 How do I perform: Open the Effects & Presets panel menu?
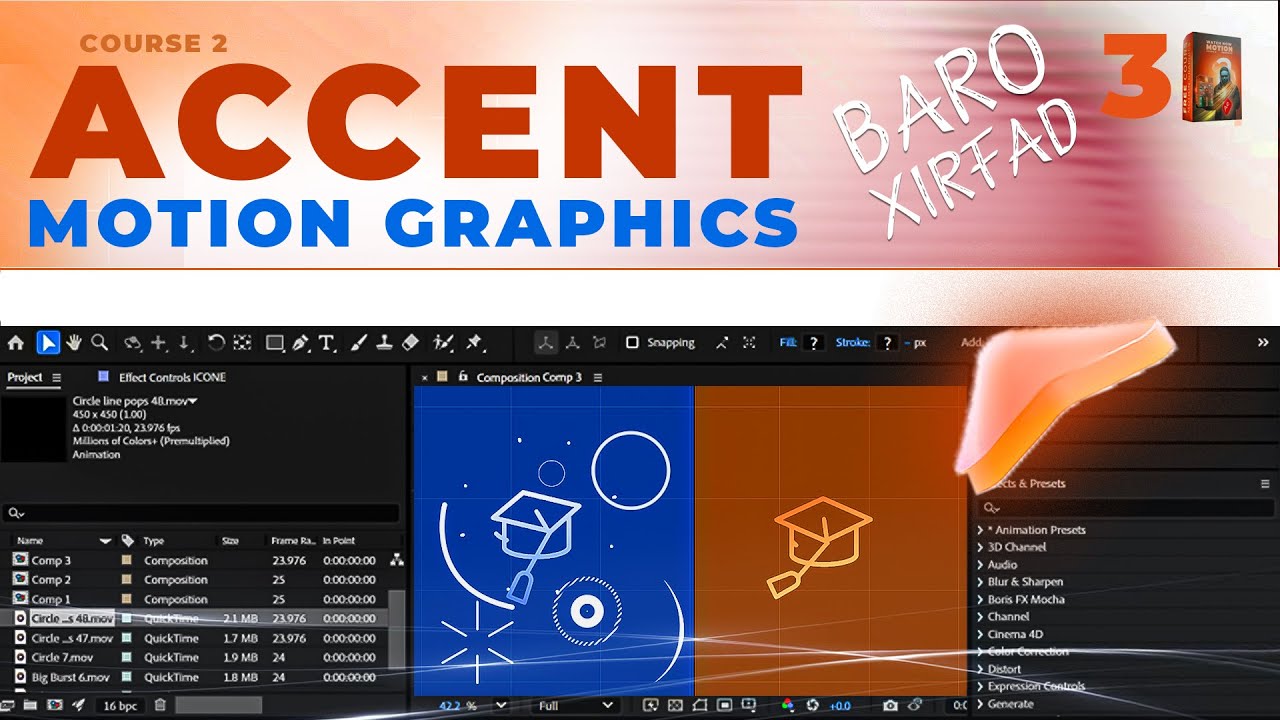click(1265, 483)
